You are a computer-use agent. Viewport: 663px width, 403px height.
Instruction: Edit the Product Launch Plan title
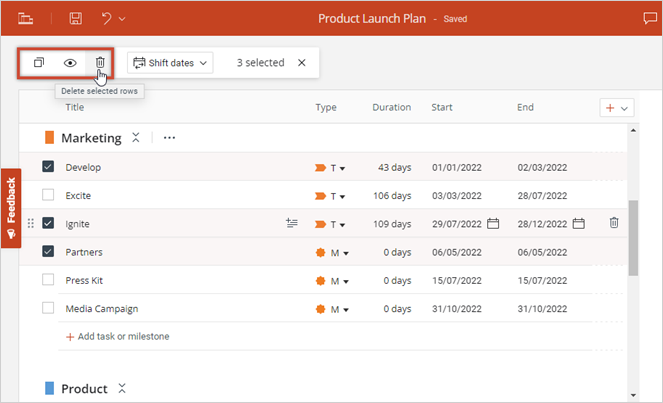[x=372, y=19]
